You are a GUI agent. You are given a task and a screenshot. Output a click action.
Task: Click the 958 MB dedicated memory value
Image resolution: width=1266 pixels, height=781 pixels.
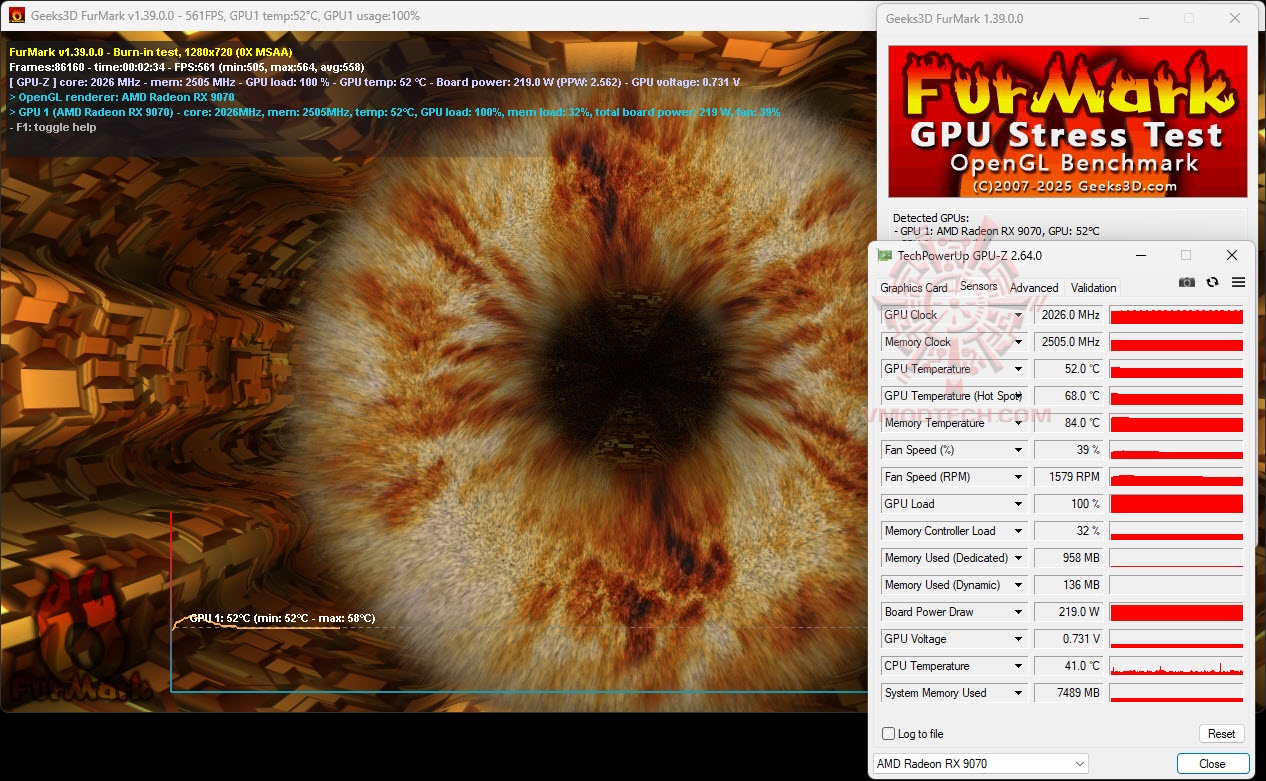click(1068, 558)
